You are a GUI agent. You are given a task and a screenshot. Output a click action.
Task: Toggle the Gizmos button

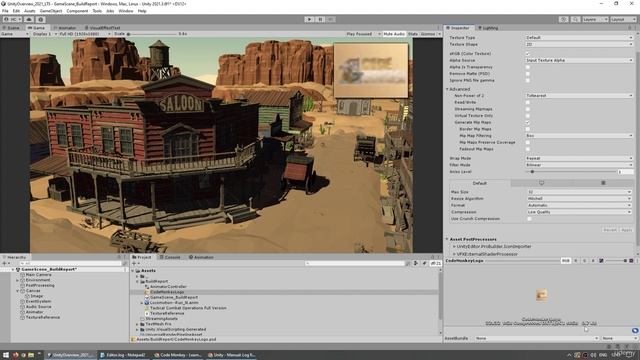click(x=428, y=34)
